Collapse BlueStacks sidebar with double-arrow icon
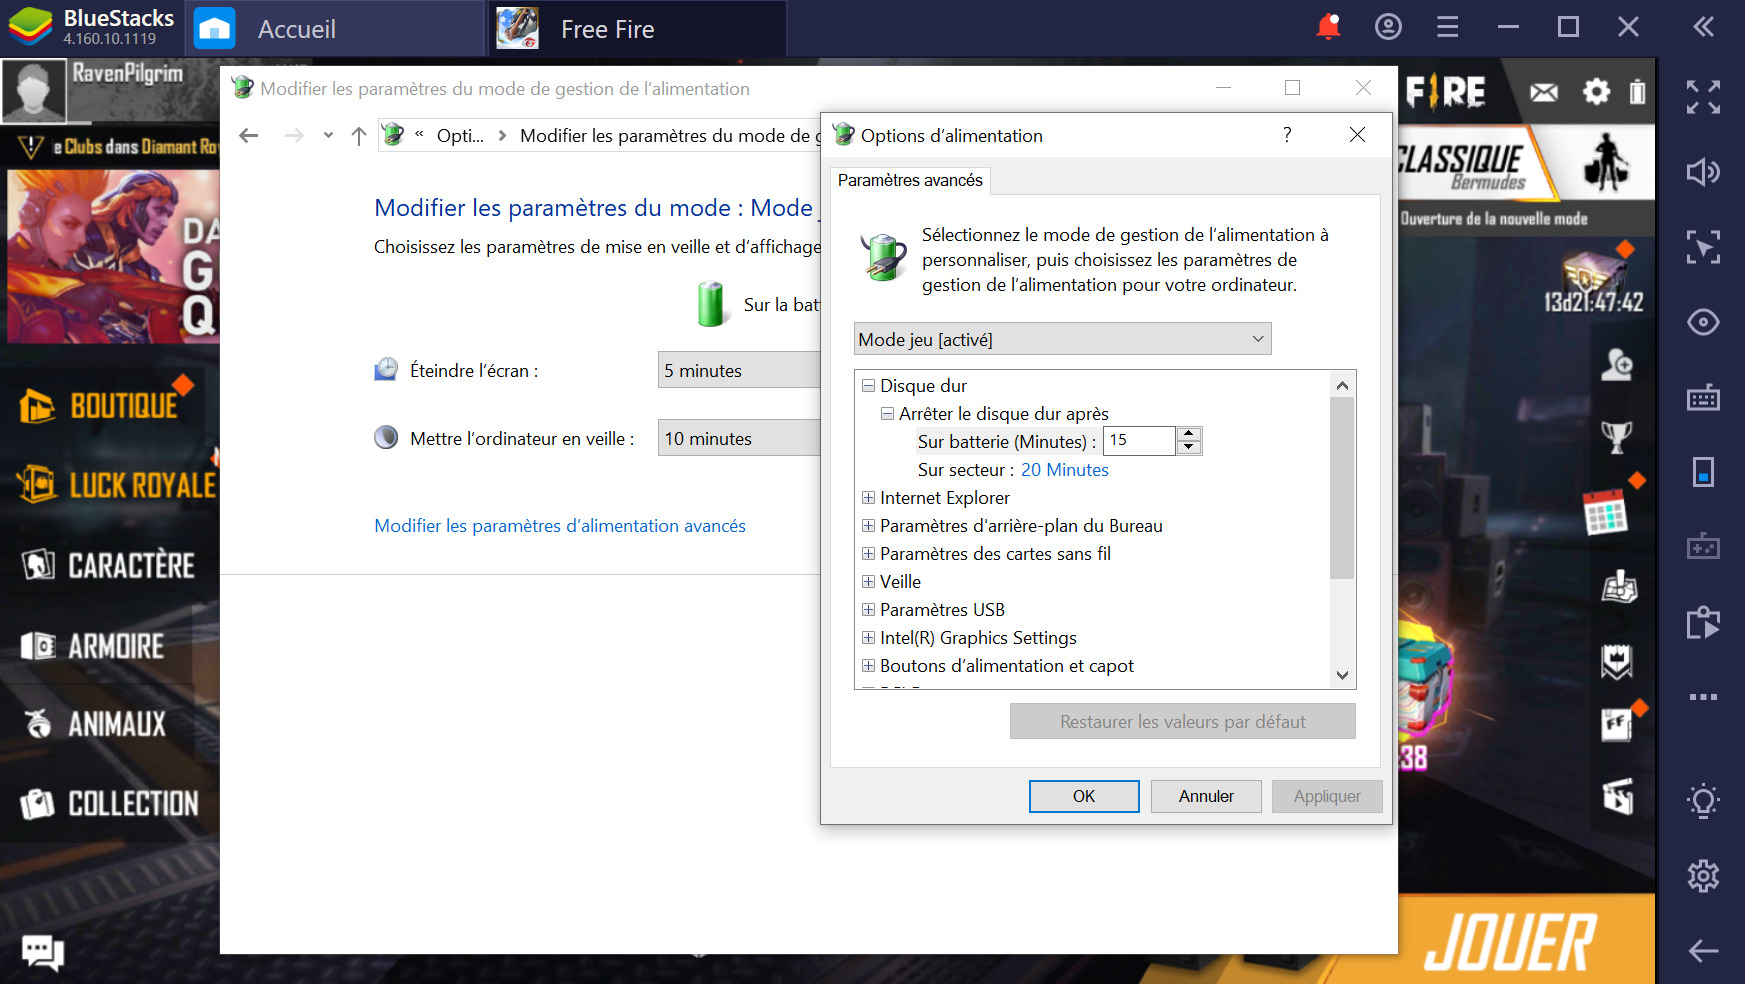1745x984 pixels. (x=1703, y=27)
